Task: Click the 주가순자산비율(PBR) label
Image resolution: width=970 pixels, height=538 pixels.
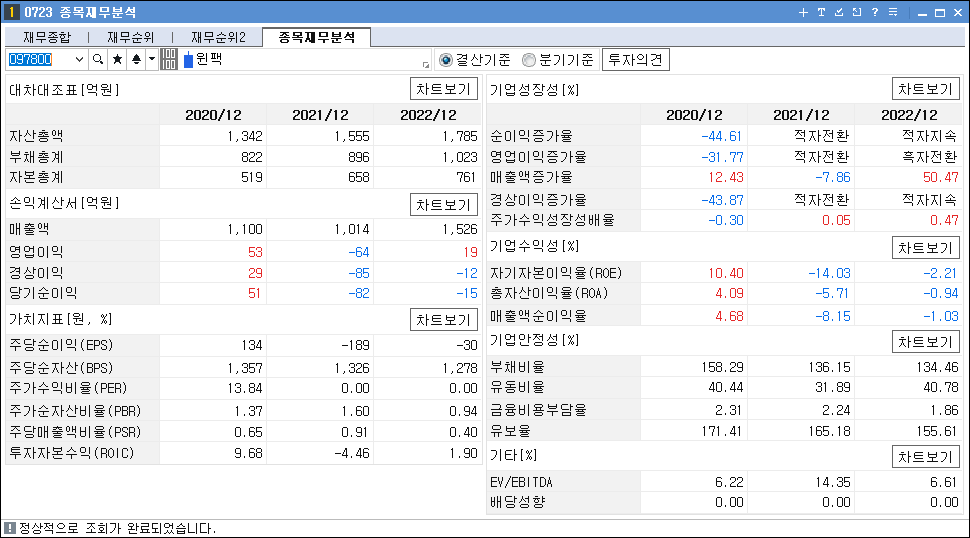Action: (x=75, y=411)
